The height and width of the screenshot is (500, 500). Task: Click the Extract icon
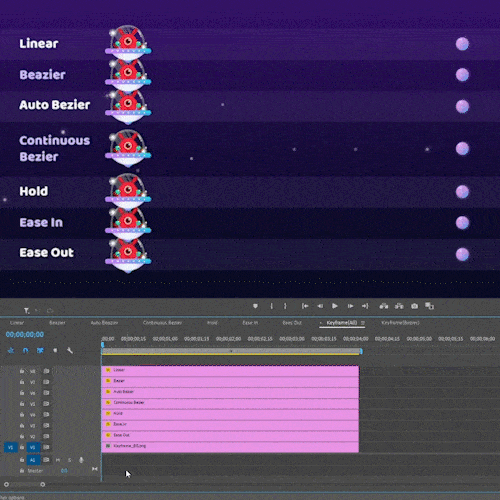coord(399,306)
